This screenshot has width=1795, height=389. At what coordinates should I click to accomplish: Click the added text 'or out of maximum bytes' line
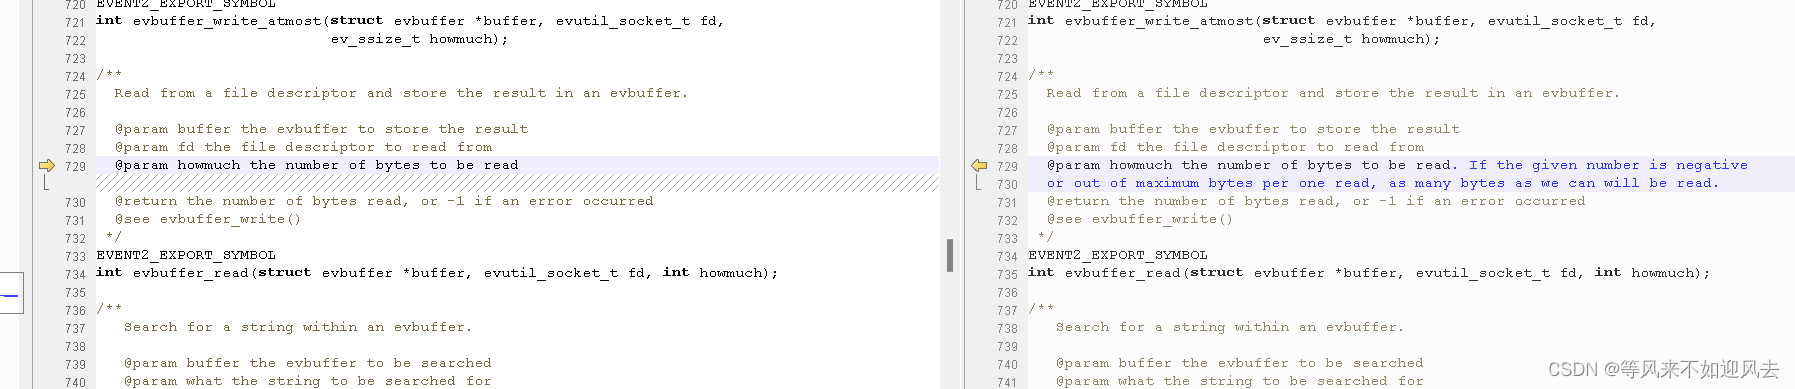click(1382, 183)
